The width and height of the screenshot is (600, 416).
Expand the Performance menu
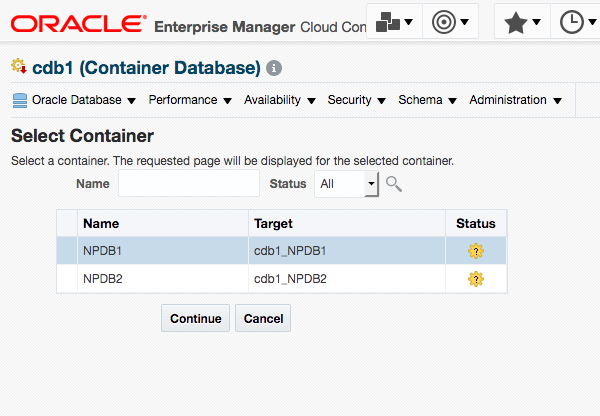(x=190, y=100)
